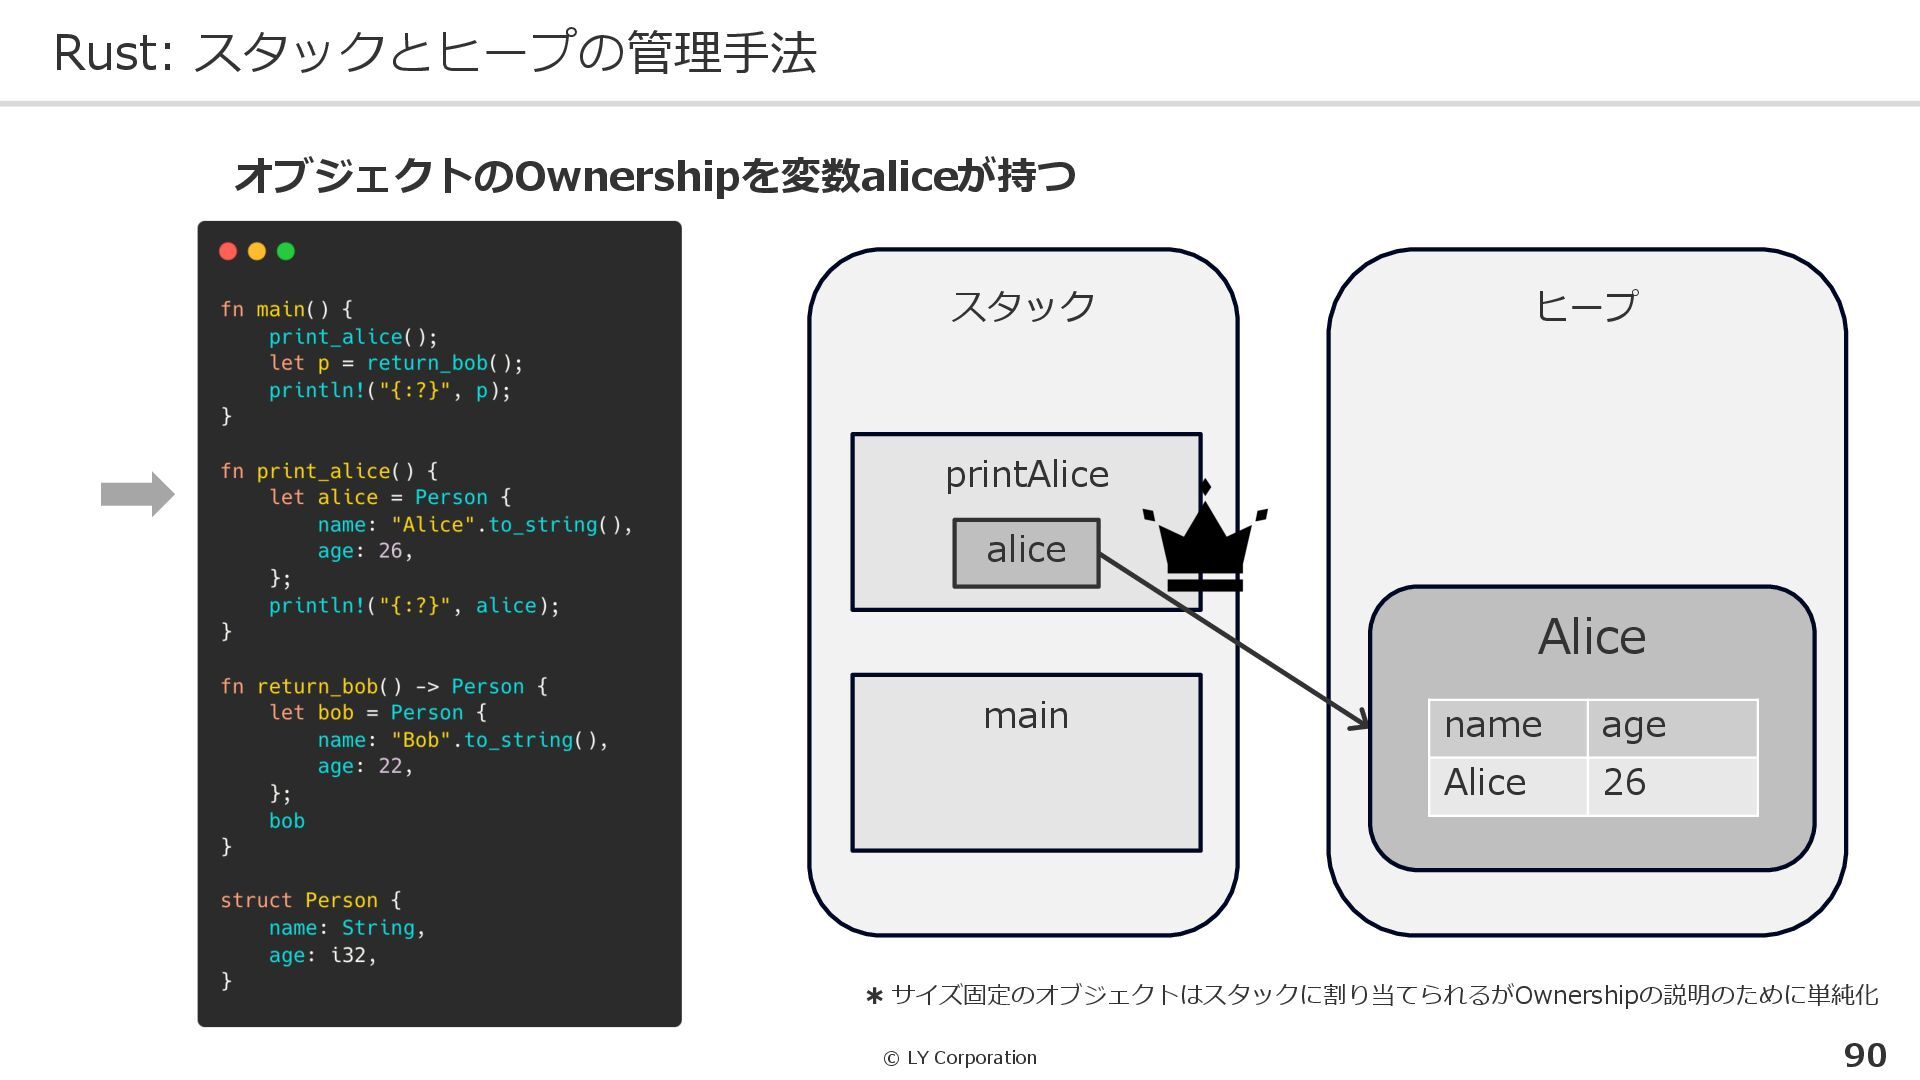This screenshot has width=1920, height=1080.
Task: Click the Alice heap object title
Action: point(1591,637)
